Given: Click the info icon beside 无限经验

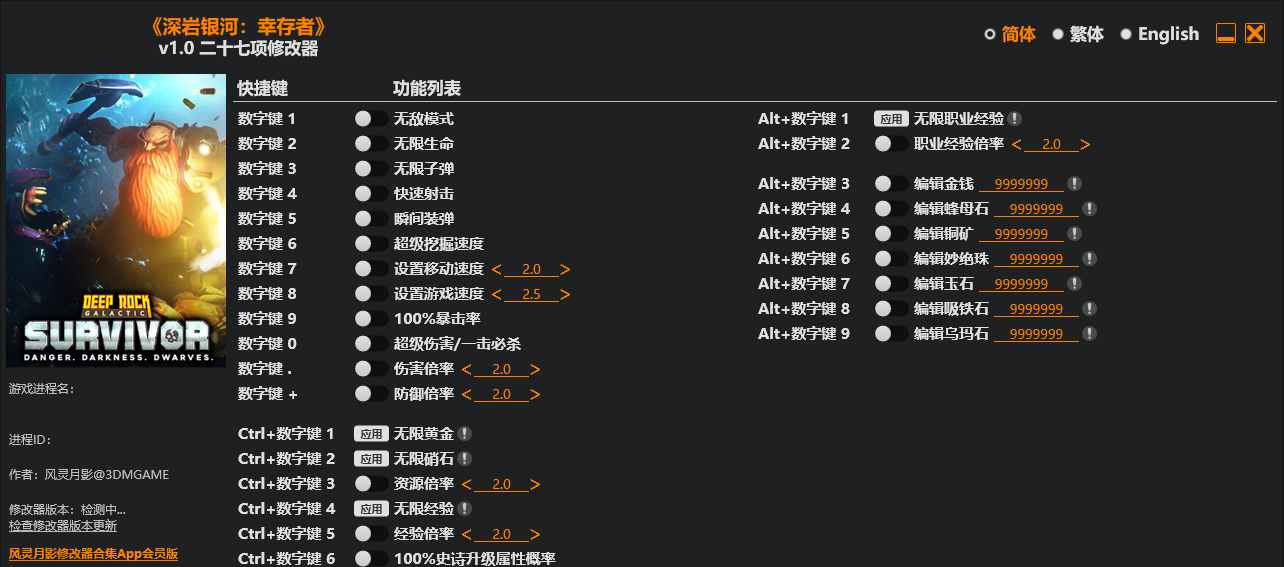Looking at the screenshot, I should click(465, 509).
